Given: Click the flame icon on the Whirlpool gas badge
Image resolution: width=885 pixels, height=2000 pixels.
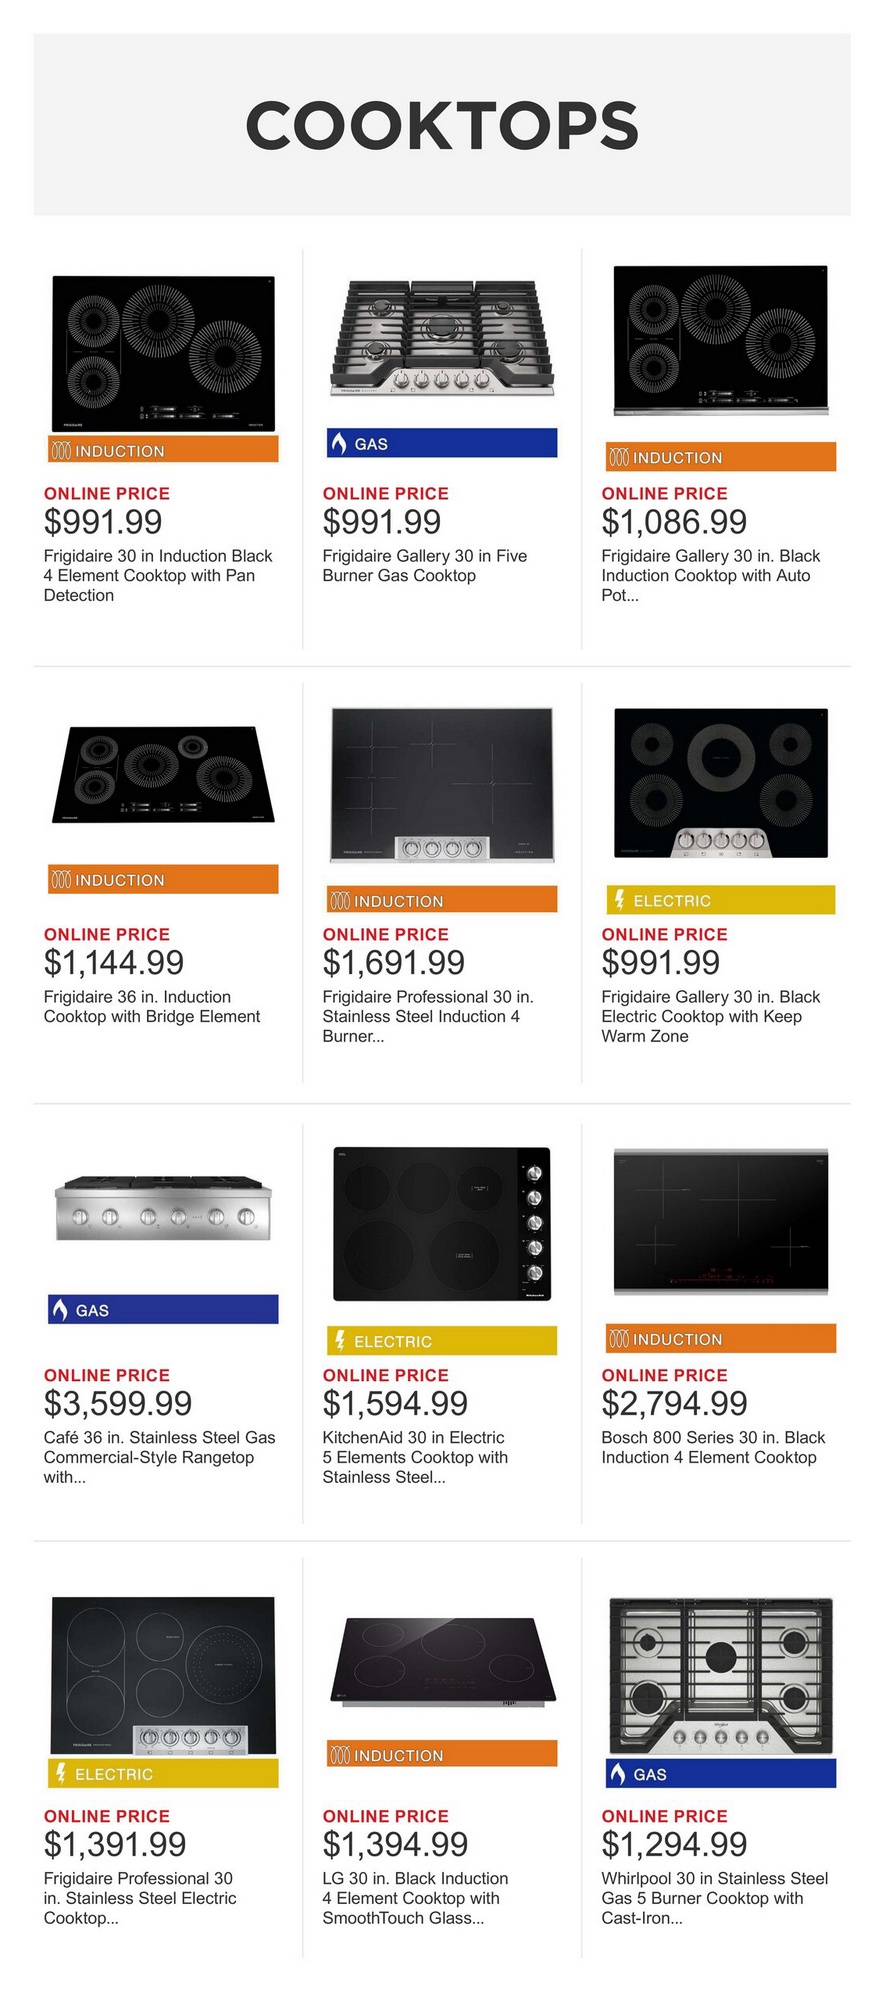Looking at the screenshot, I should 618,1773.
